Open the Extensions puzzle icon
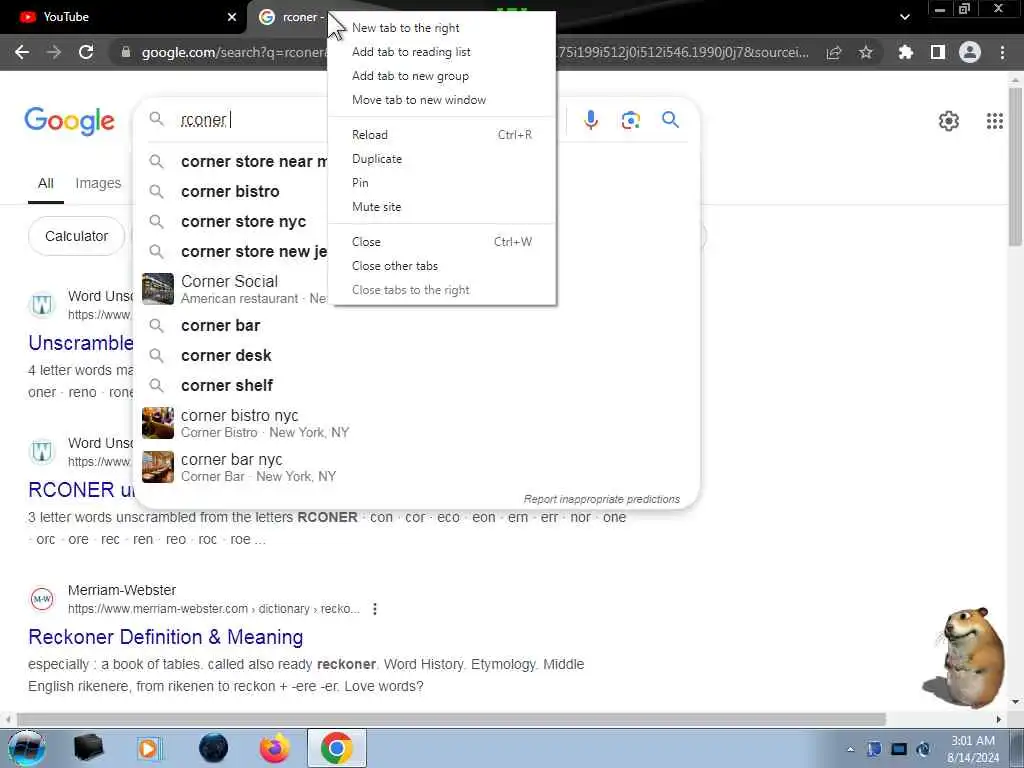The width and height of the screenshot is (1024, 768). coord(906,52)
